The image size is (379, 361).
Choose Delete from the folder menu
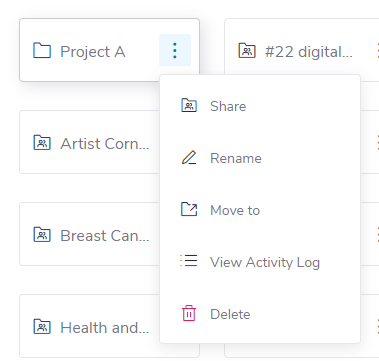click(260, 314)
